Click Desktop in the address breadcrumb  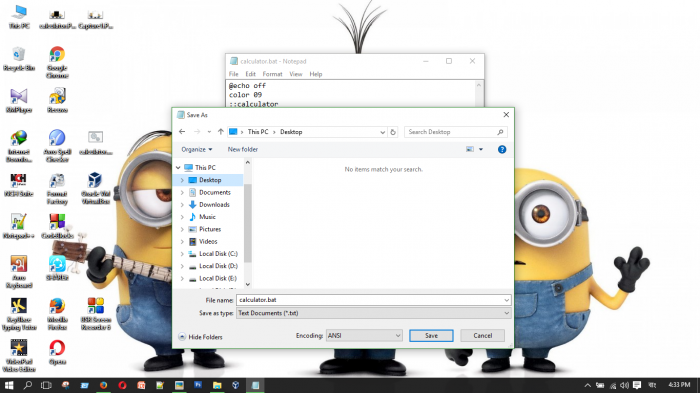tap(291, 132)
